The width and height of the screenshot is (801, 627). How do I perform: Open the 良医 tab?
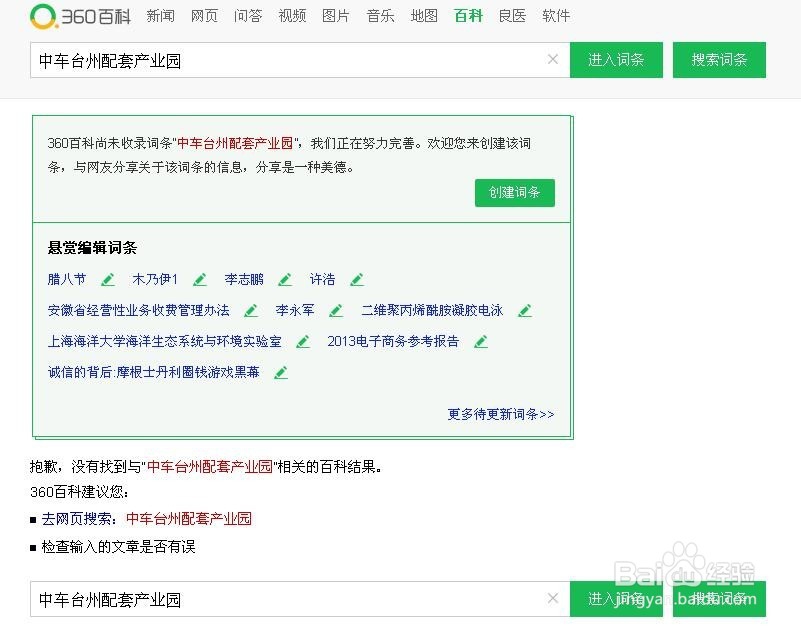(x=512, y=16)
